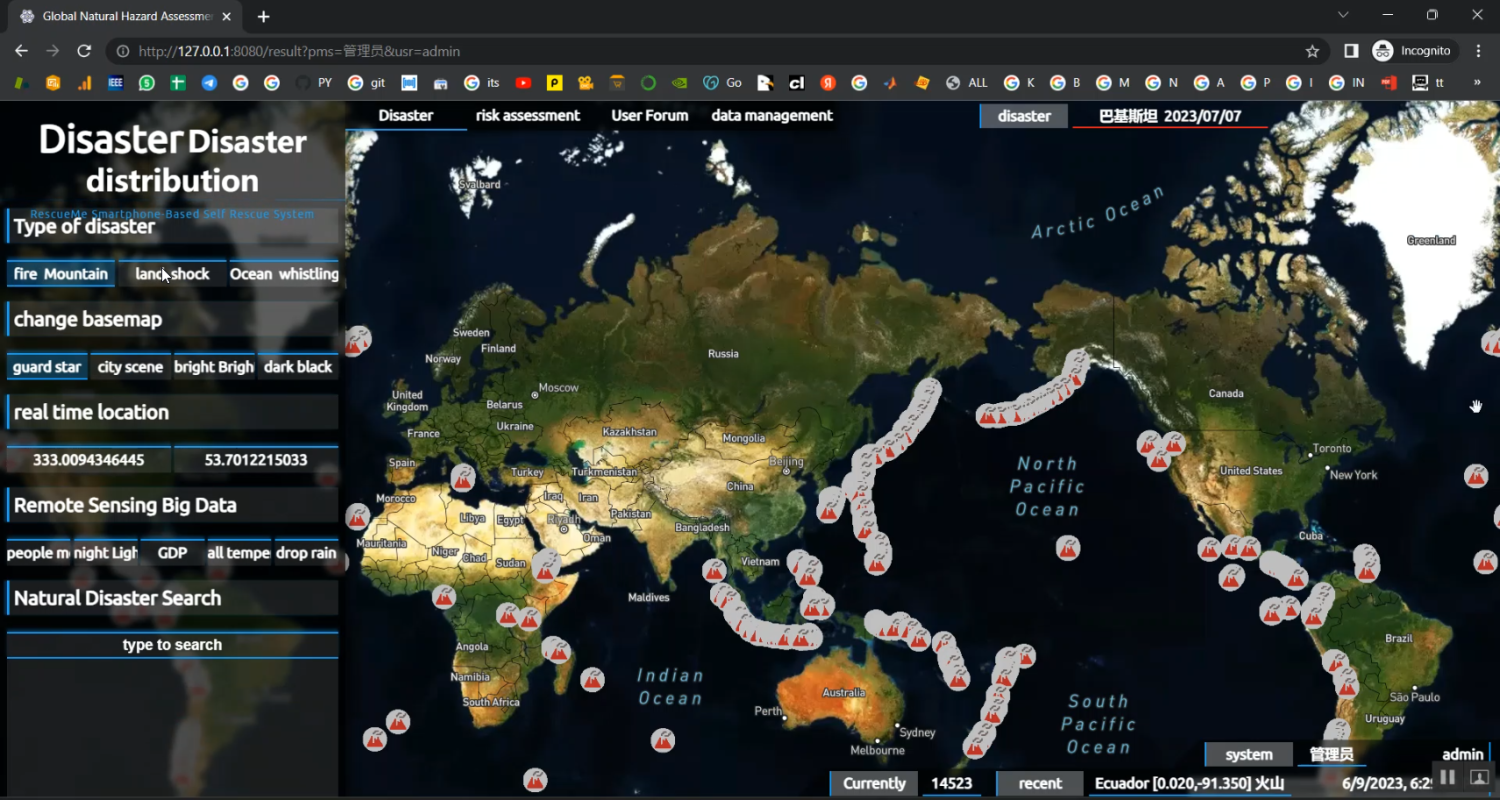Expand the bookmarks overflow chevron
The height and width of the screenshot is (800, 1500).
click(1477, 83)
